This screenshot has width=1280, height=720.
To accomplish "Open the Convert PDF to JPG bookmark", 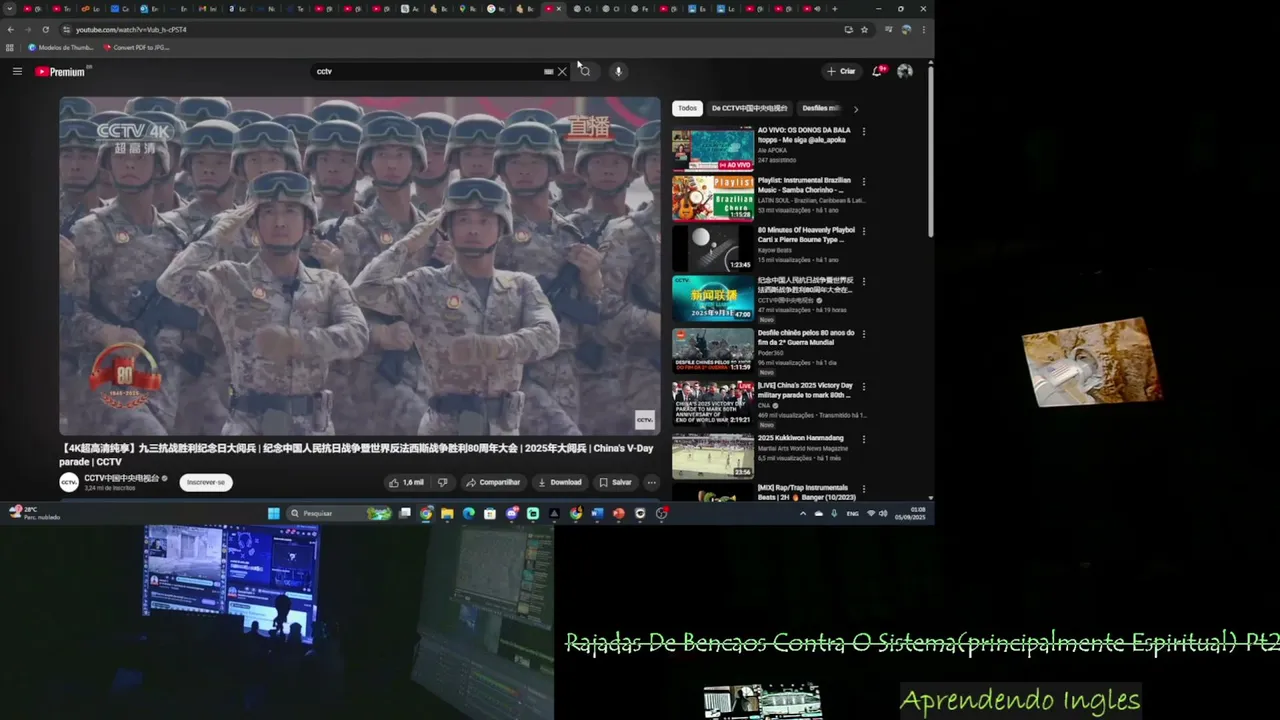I will tap(136, 47).
